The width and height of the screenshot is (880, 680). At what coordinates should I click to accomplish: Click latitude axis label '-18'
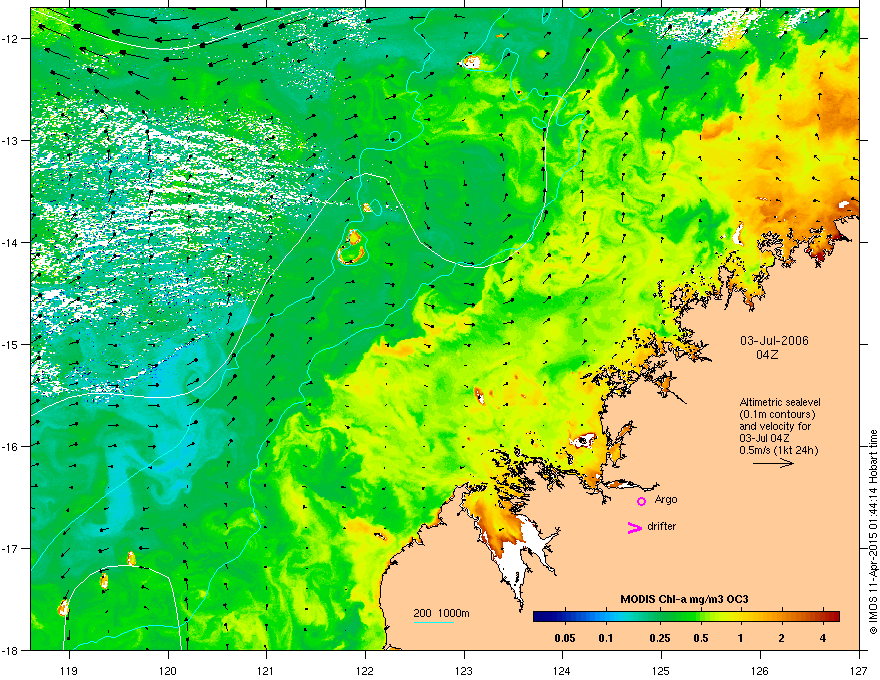[x=10, y=650]
